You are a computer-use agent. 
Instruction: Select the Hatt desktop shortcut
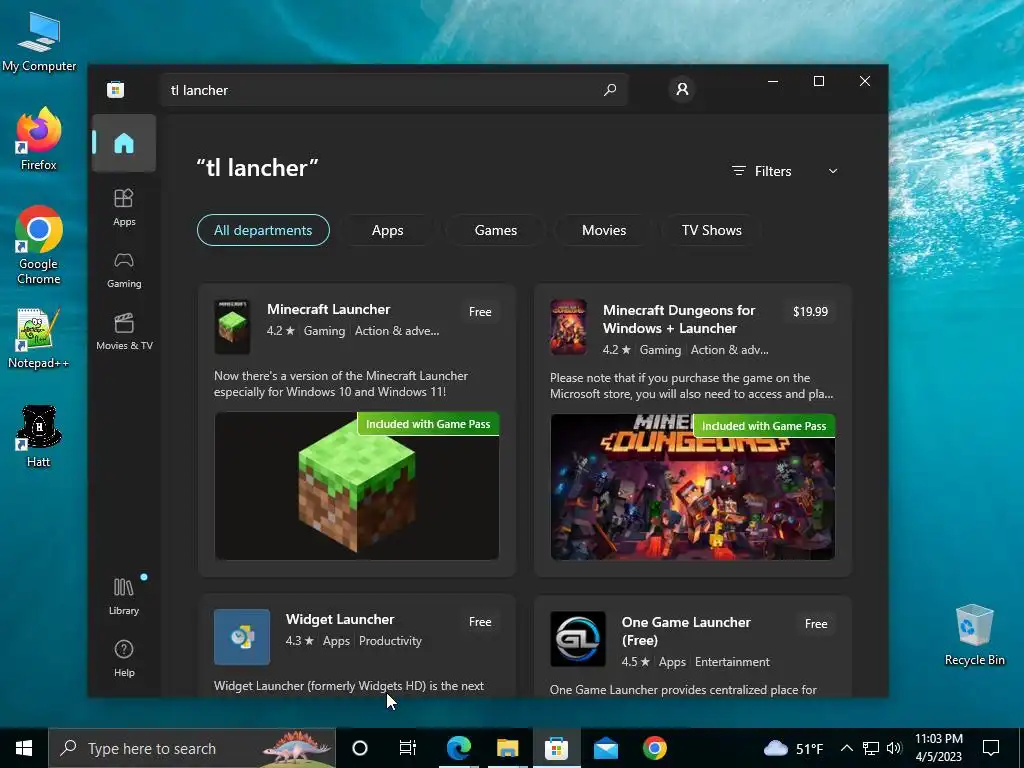point(39,436)
